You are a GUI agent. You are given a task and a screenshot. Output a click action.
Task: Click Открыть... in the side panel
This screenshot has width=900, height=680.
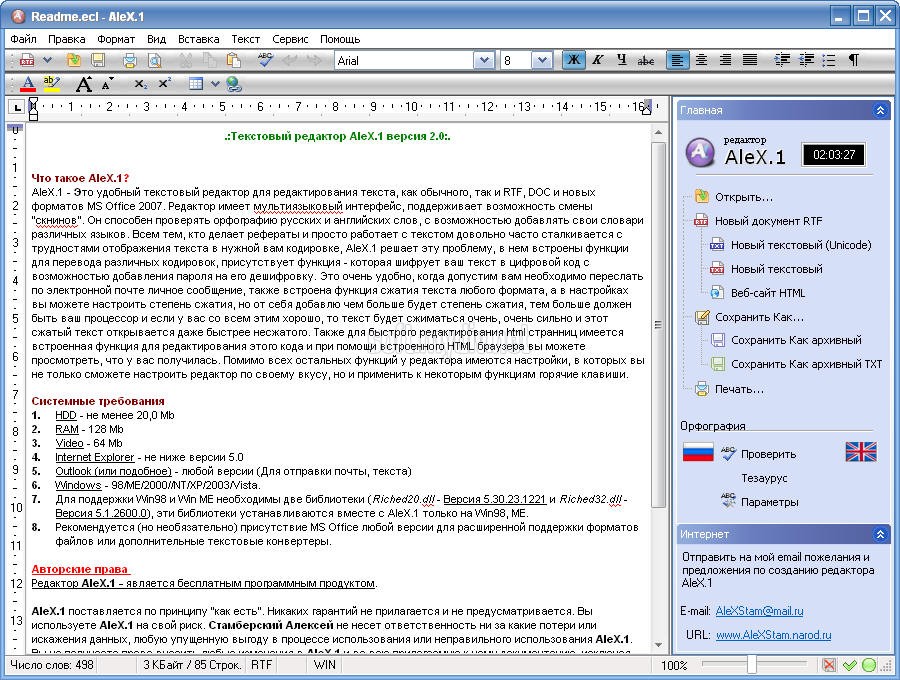coord(744,197)
